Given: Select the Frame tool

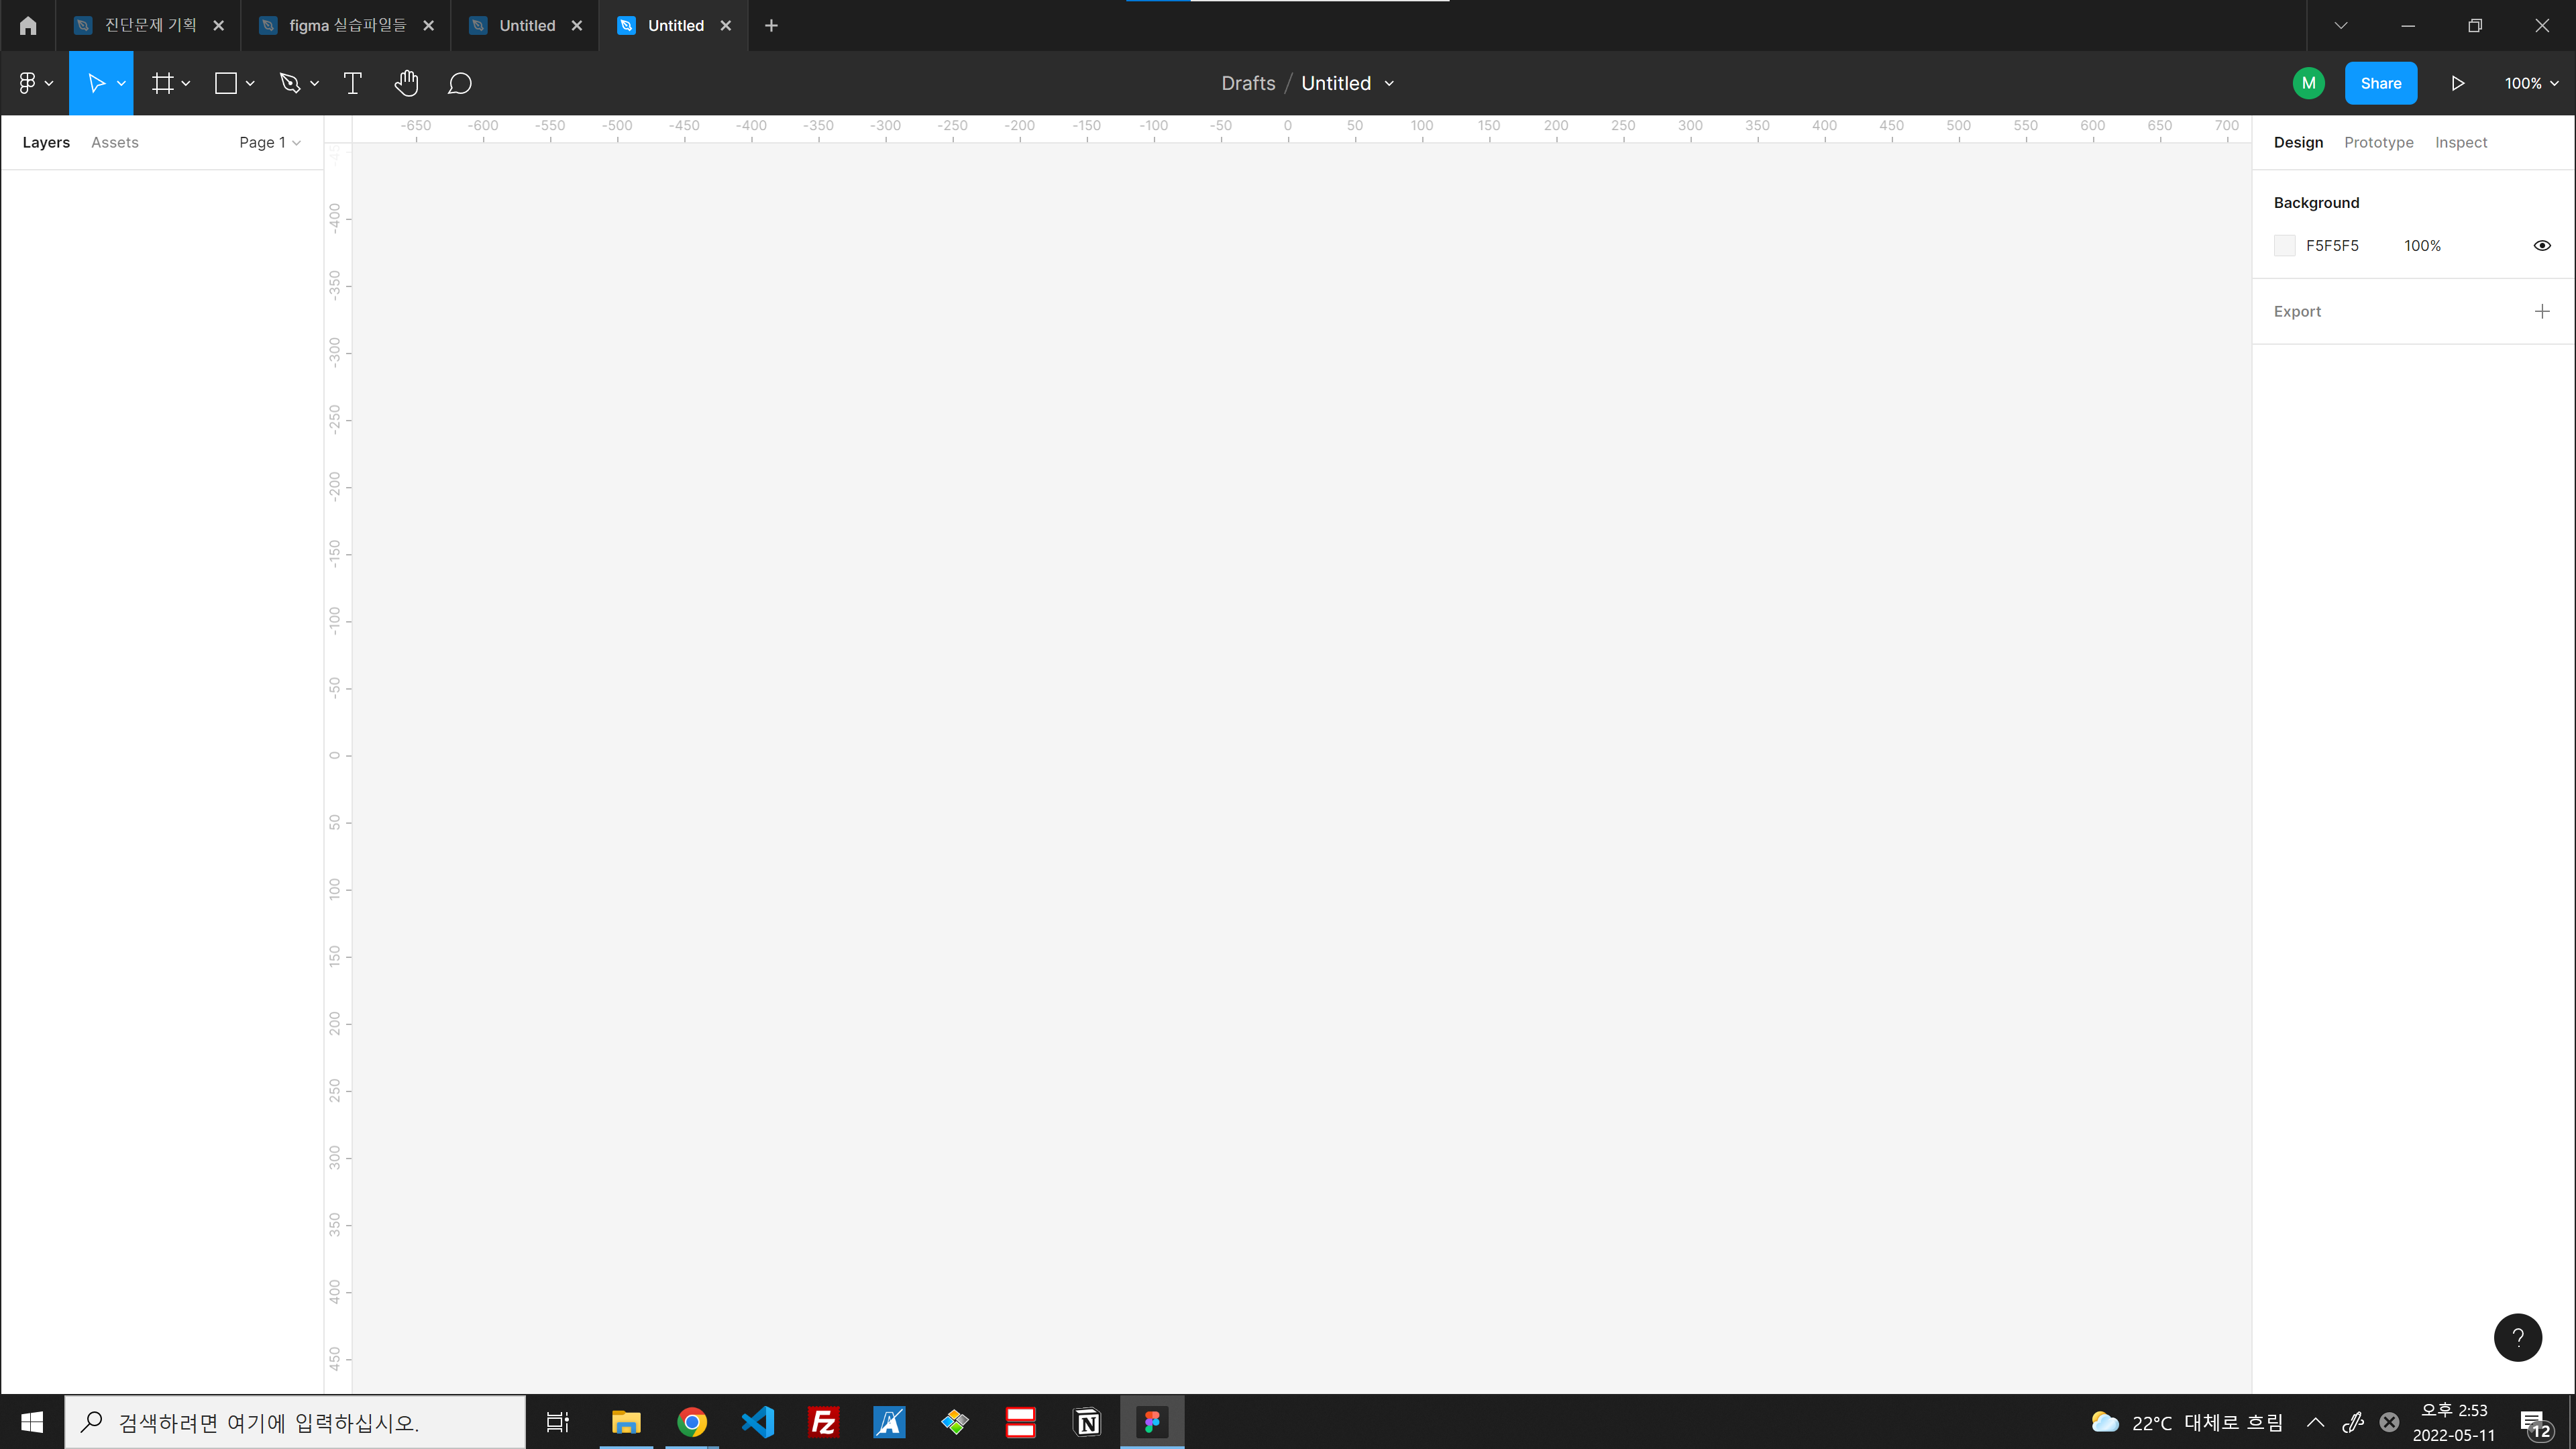Looking at the screenshot, I should point(162,83).
